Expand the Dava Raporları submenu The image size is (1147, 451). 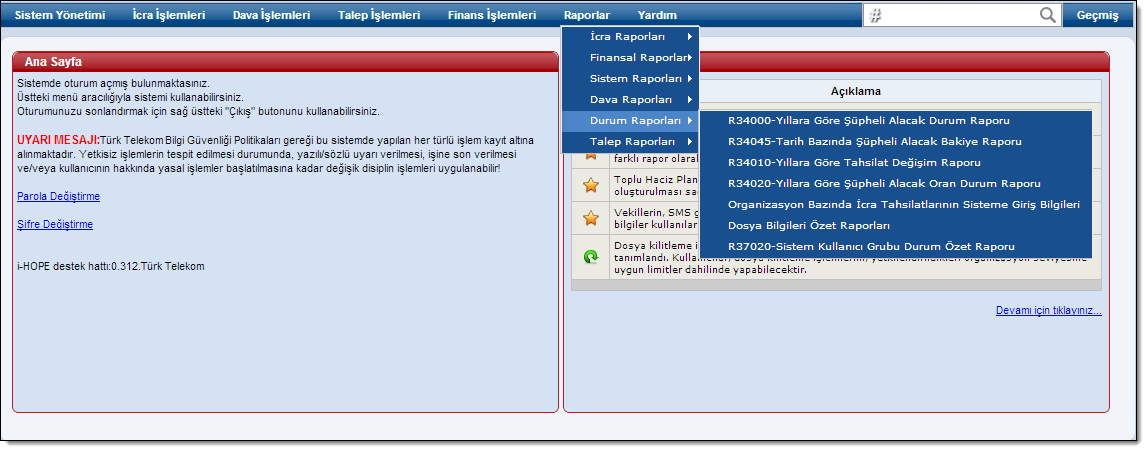tap(631, 99)
